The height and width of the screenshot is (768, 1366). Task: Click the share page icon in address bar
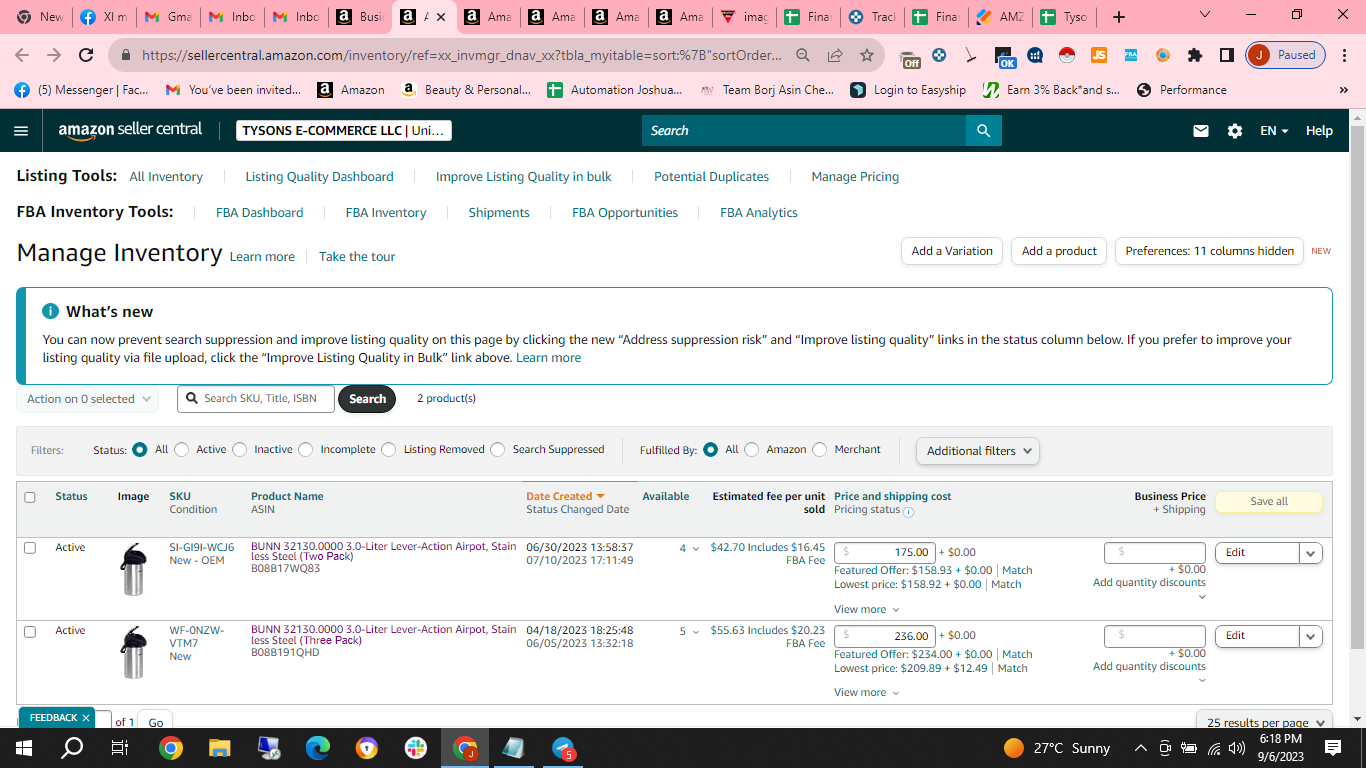[835, 55]
